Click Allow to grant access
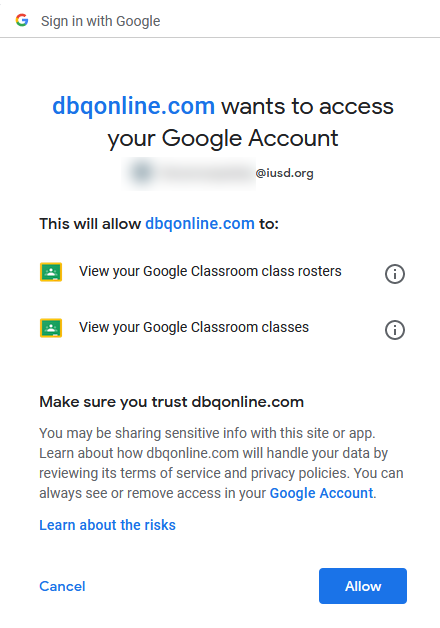The width and height of the screenshot is (440, 628). 363,586
